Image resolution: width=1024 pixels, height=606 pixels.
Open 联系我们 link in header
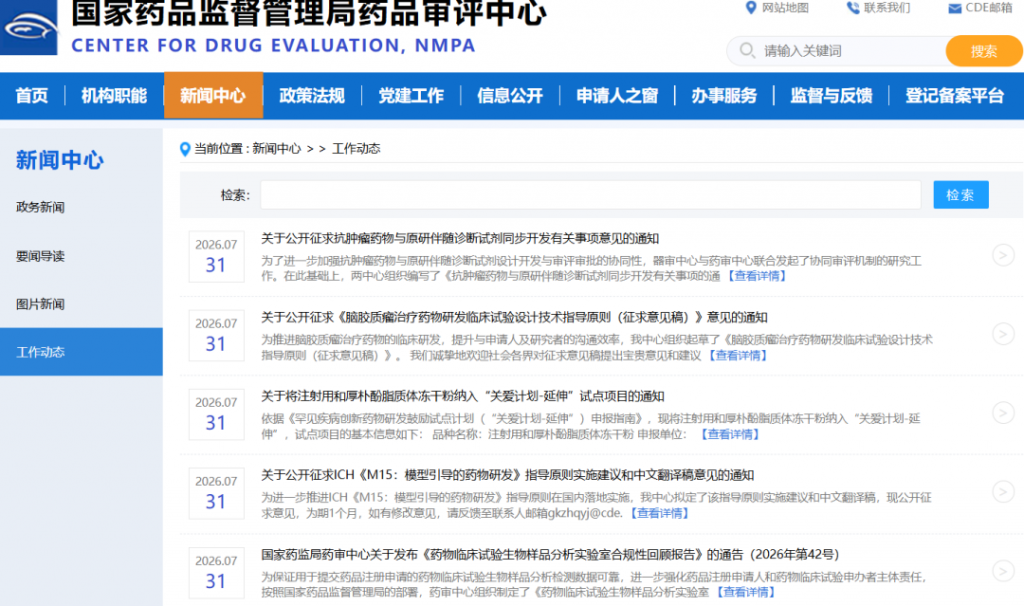click(x=886, y=8)
